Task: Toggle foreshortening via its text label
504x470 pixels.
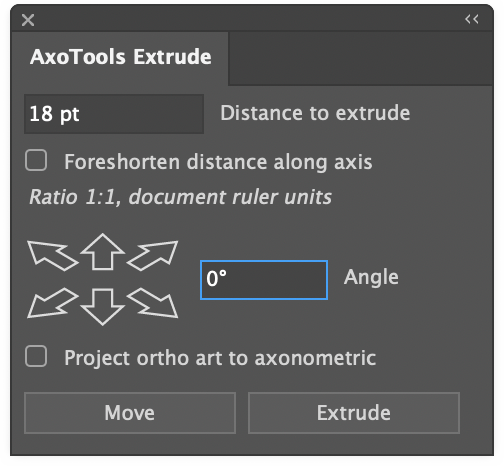Action: pos(218,162)
